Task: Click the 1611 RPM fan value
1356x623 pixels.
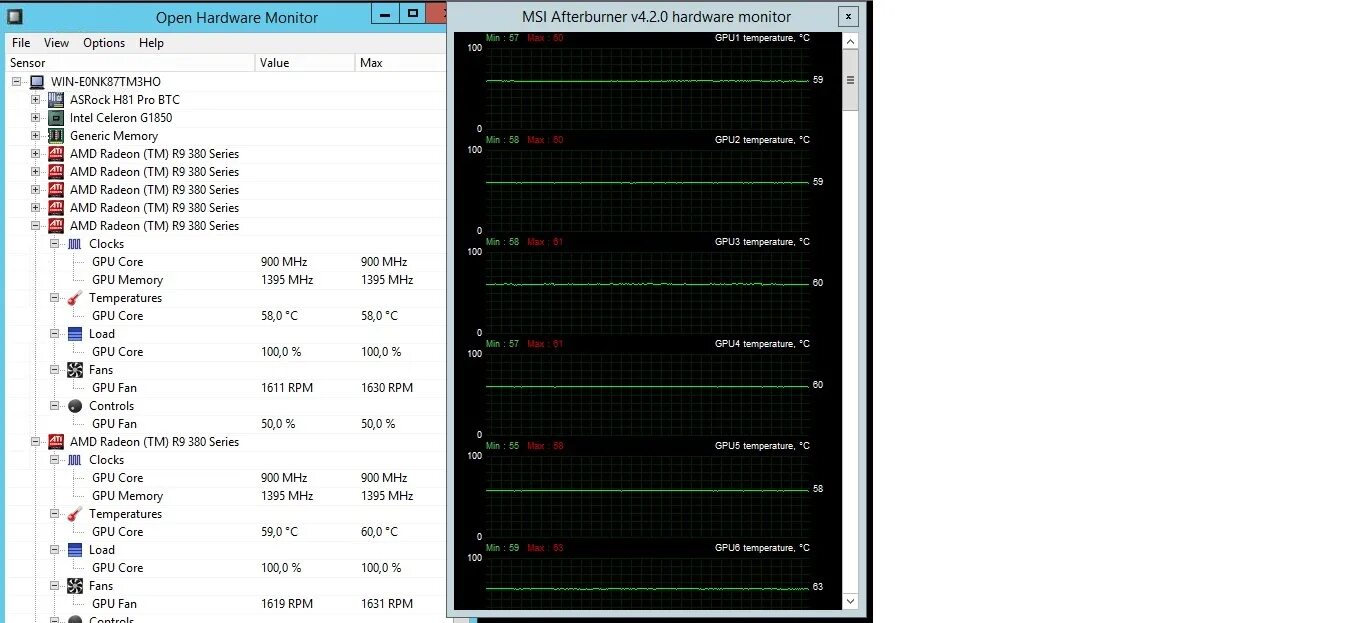Action: coord(287,388)
